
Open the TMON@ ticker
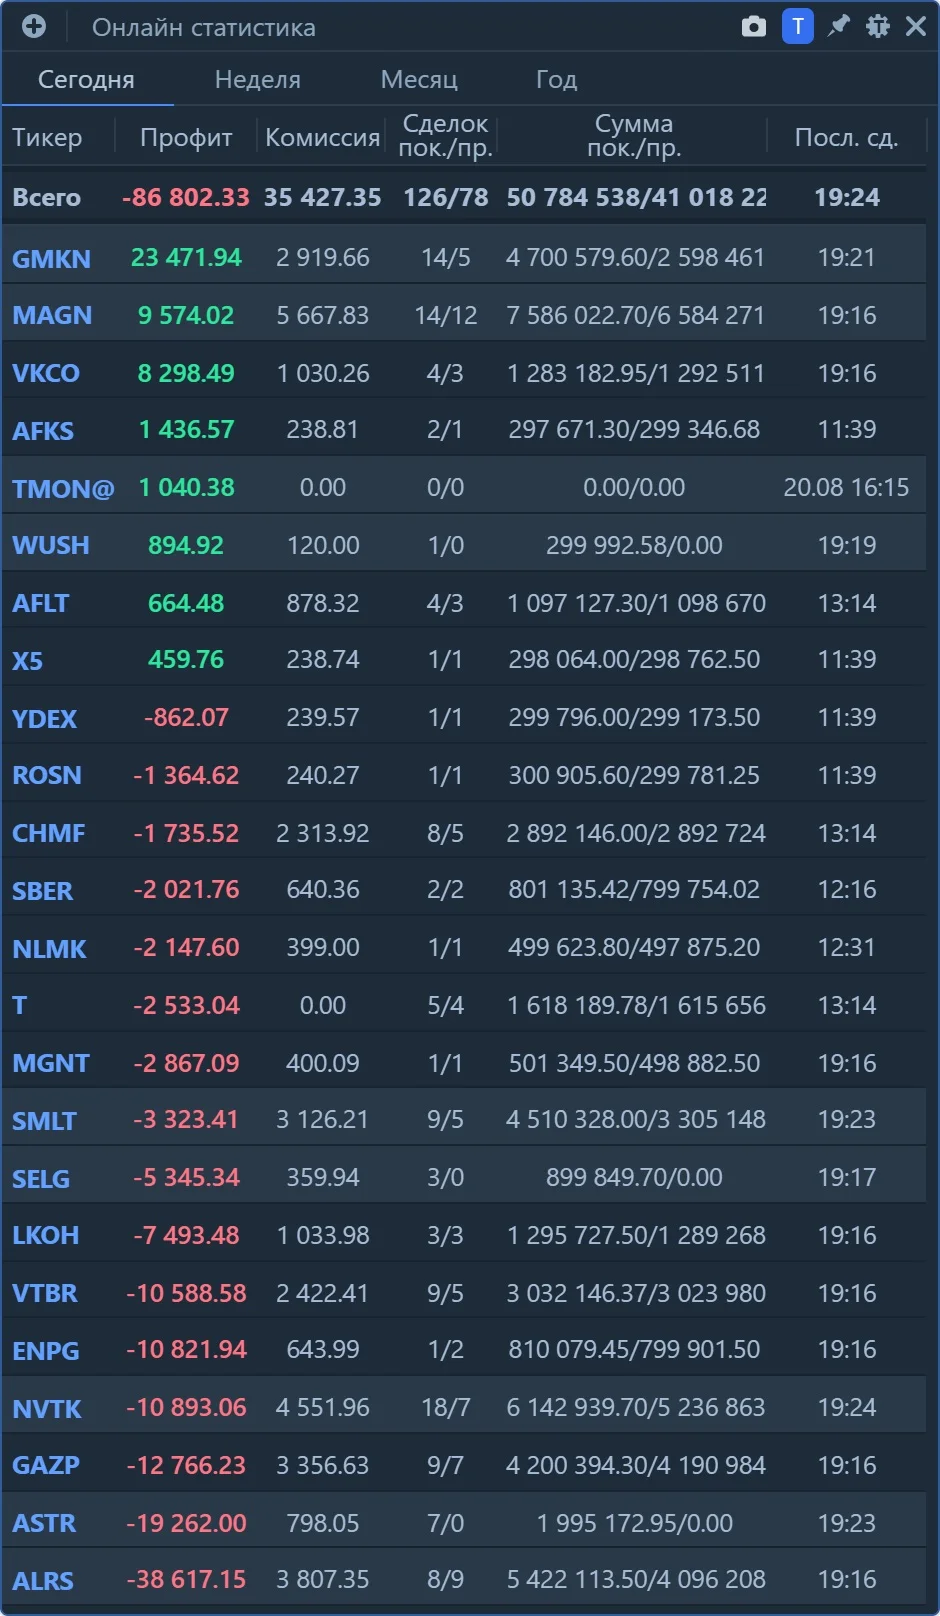point(63,489)
